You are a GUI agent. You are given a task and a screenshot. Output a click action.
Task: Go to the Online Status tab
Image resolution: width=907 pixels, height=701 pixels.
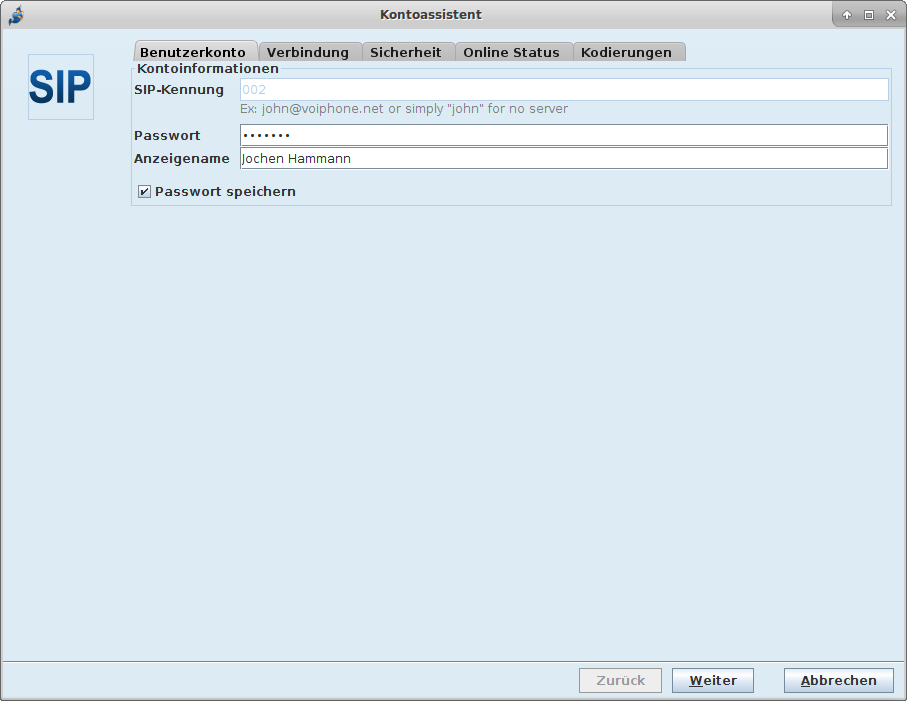(x=511, y=52)
